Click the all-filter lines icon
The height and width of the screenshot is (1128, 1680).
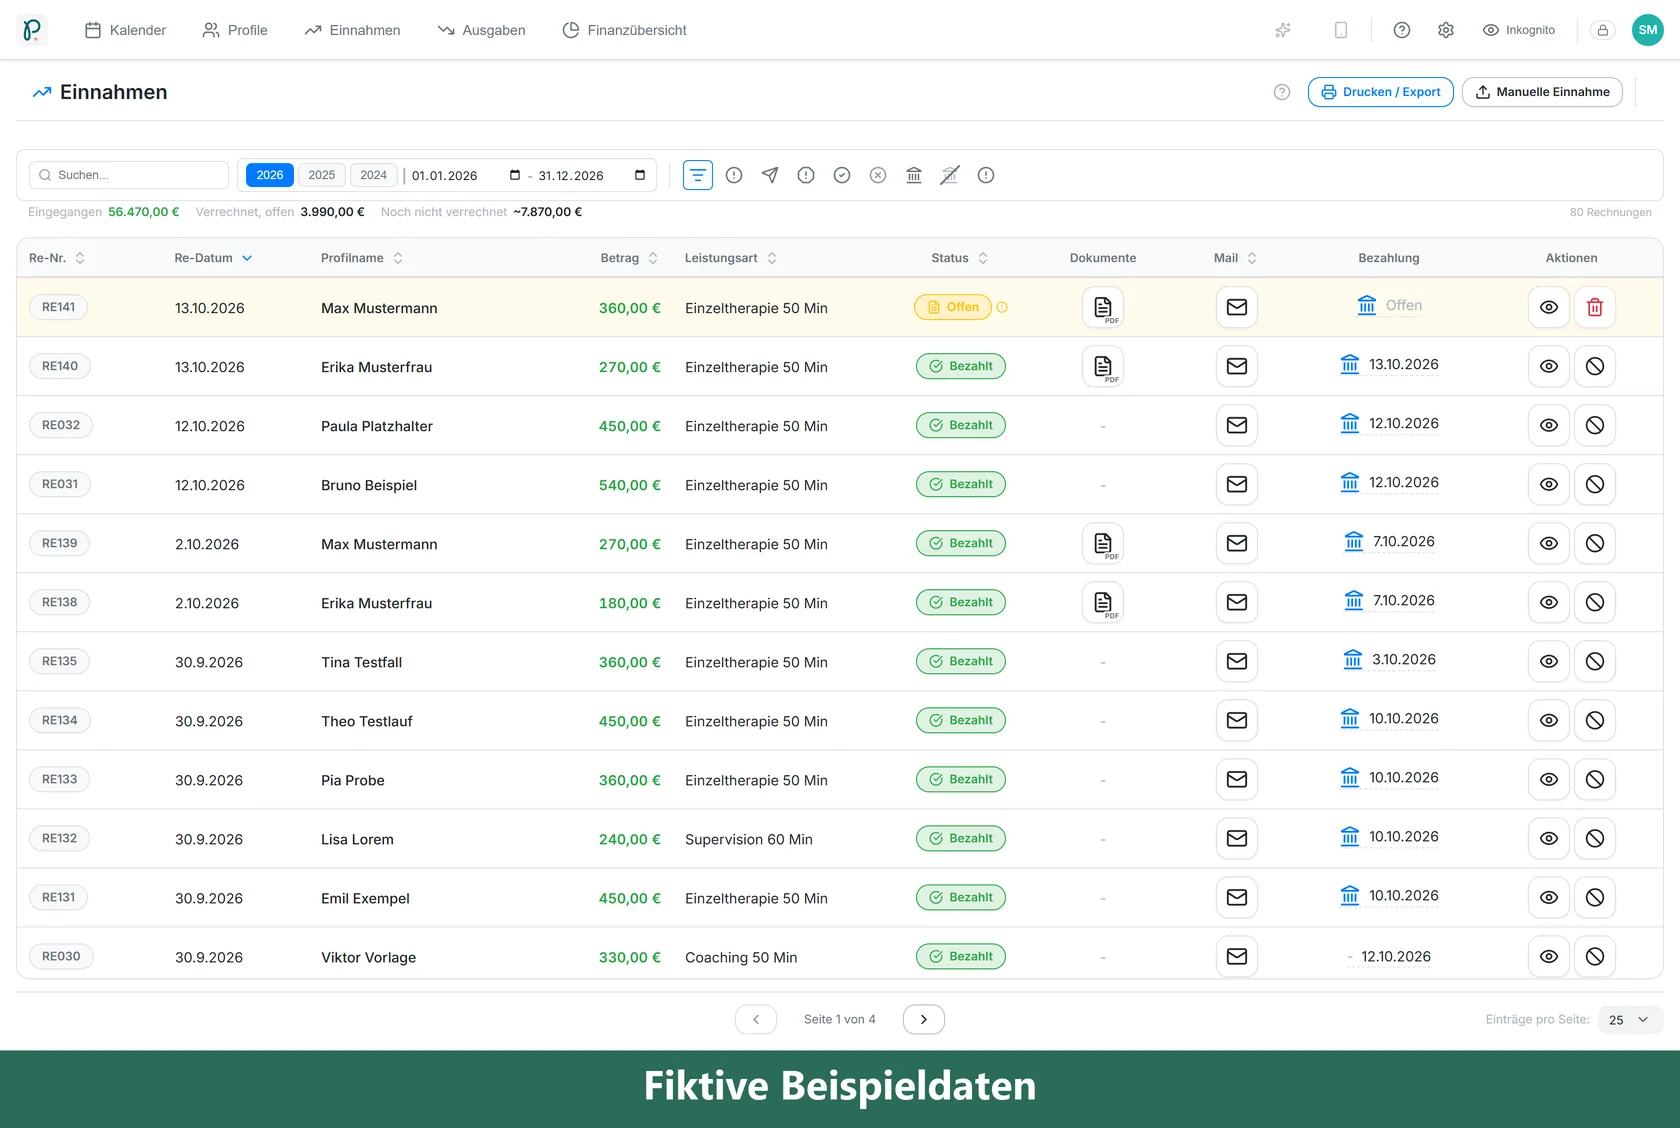tap(698, 175)
